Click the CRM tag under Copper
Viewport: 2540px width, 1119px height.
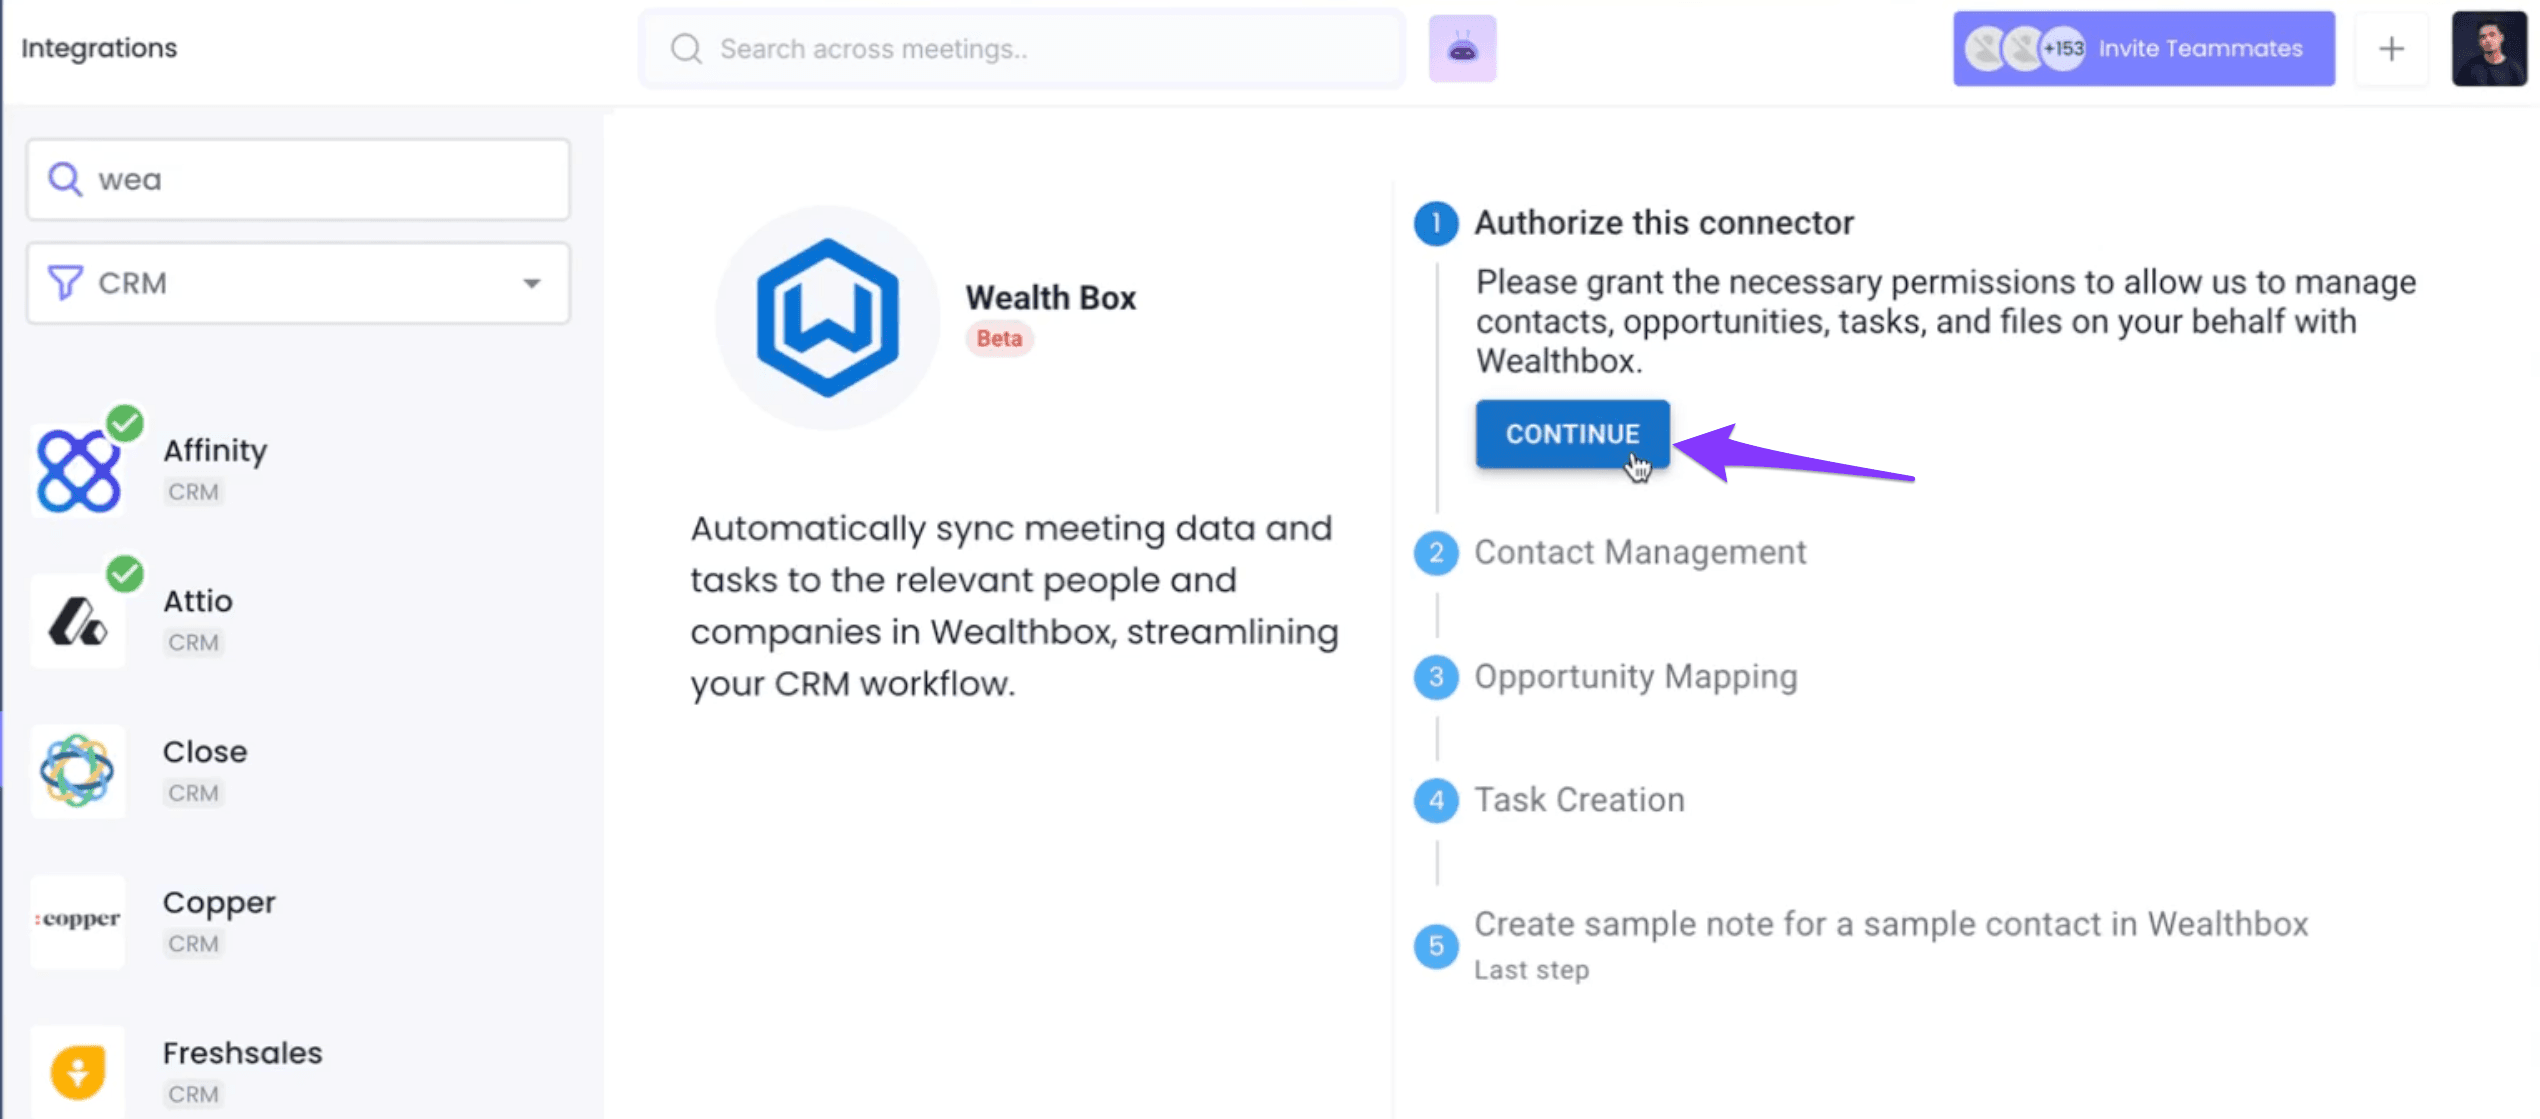(x=193, y=943)
